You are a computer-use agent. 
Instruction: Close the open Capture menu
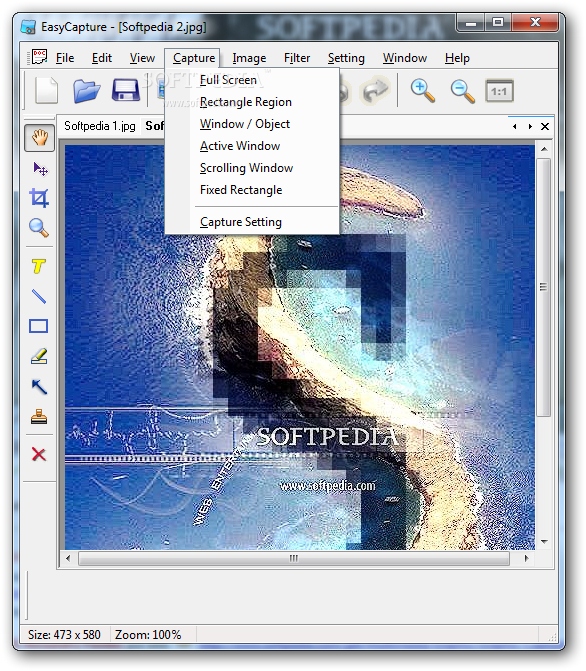[x=193, y=58]
